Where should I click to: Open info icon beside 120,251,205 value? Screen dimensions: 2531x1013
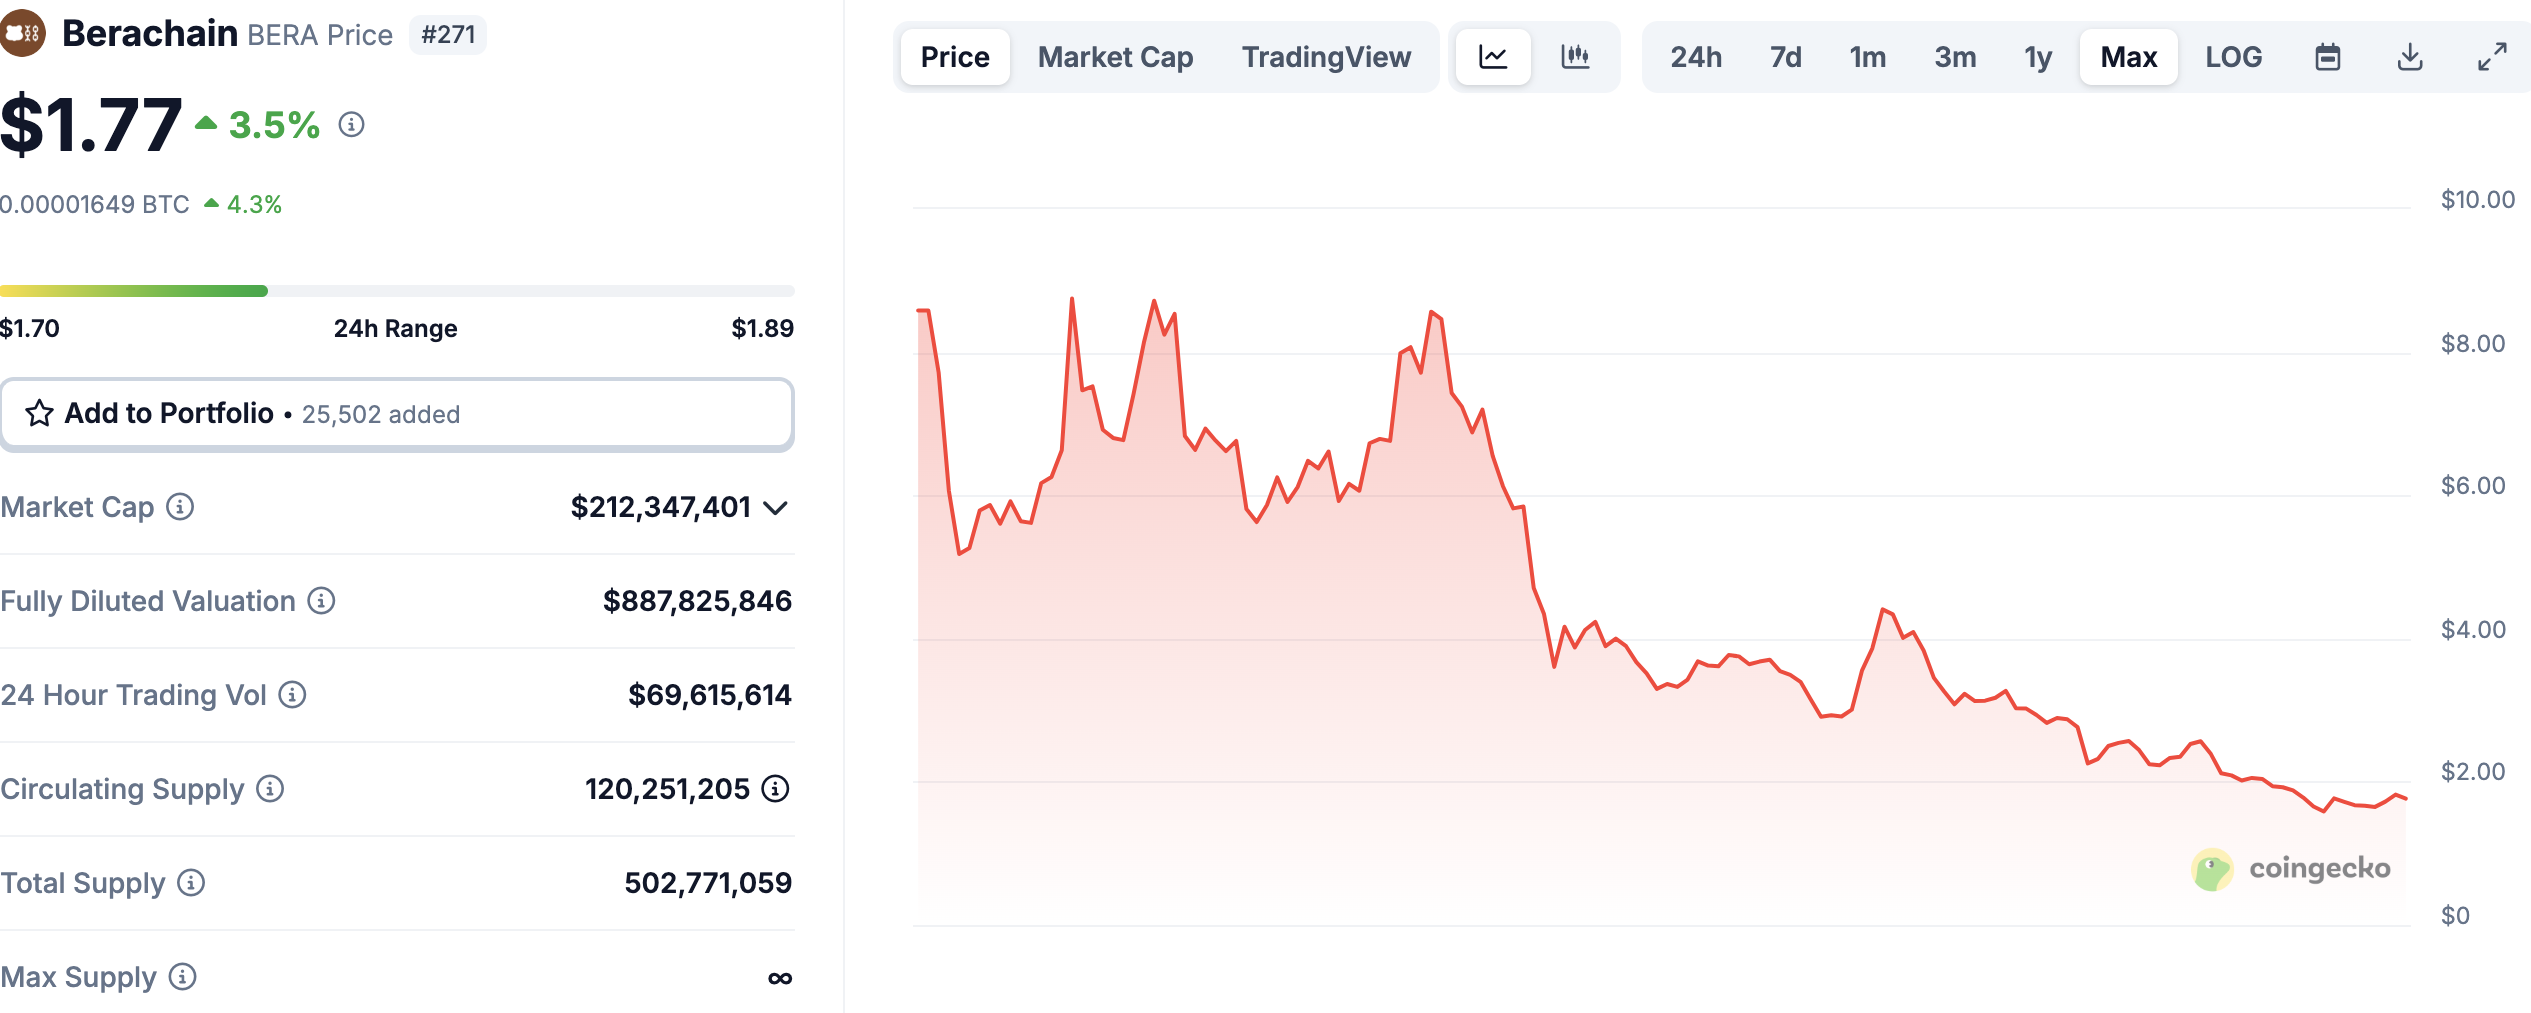pos(775,789)
